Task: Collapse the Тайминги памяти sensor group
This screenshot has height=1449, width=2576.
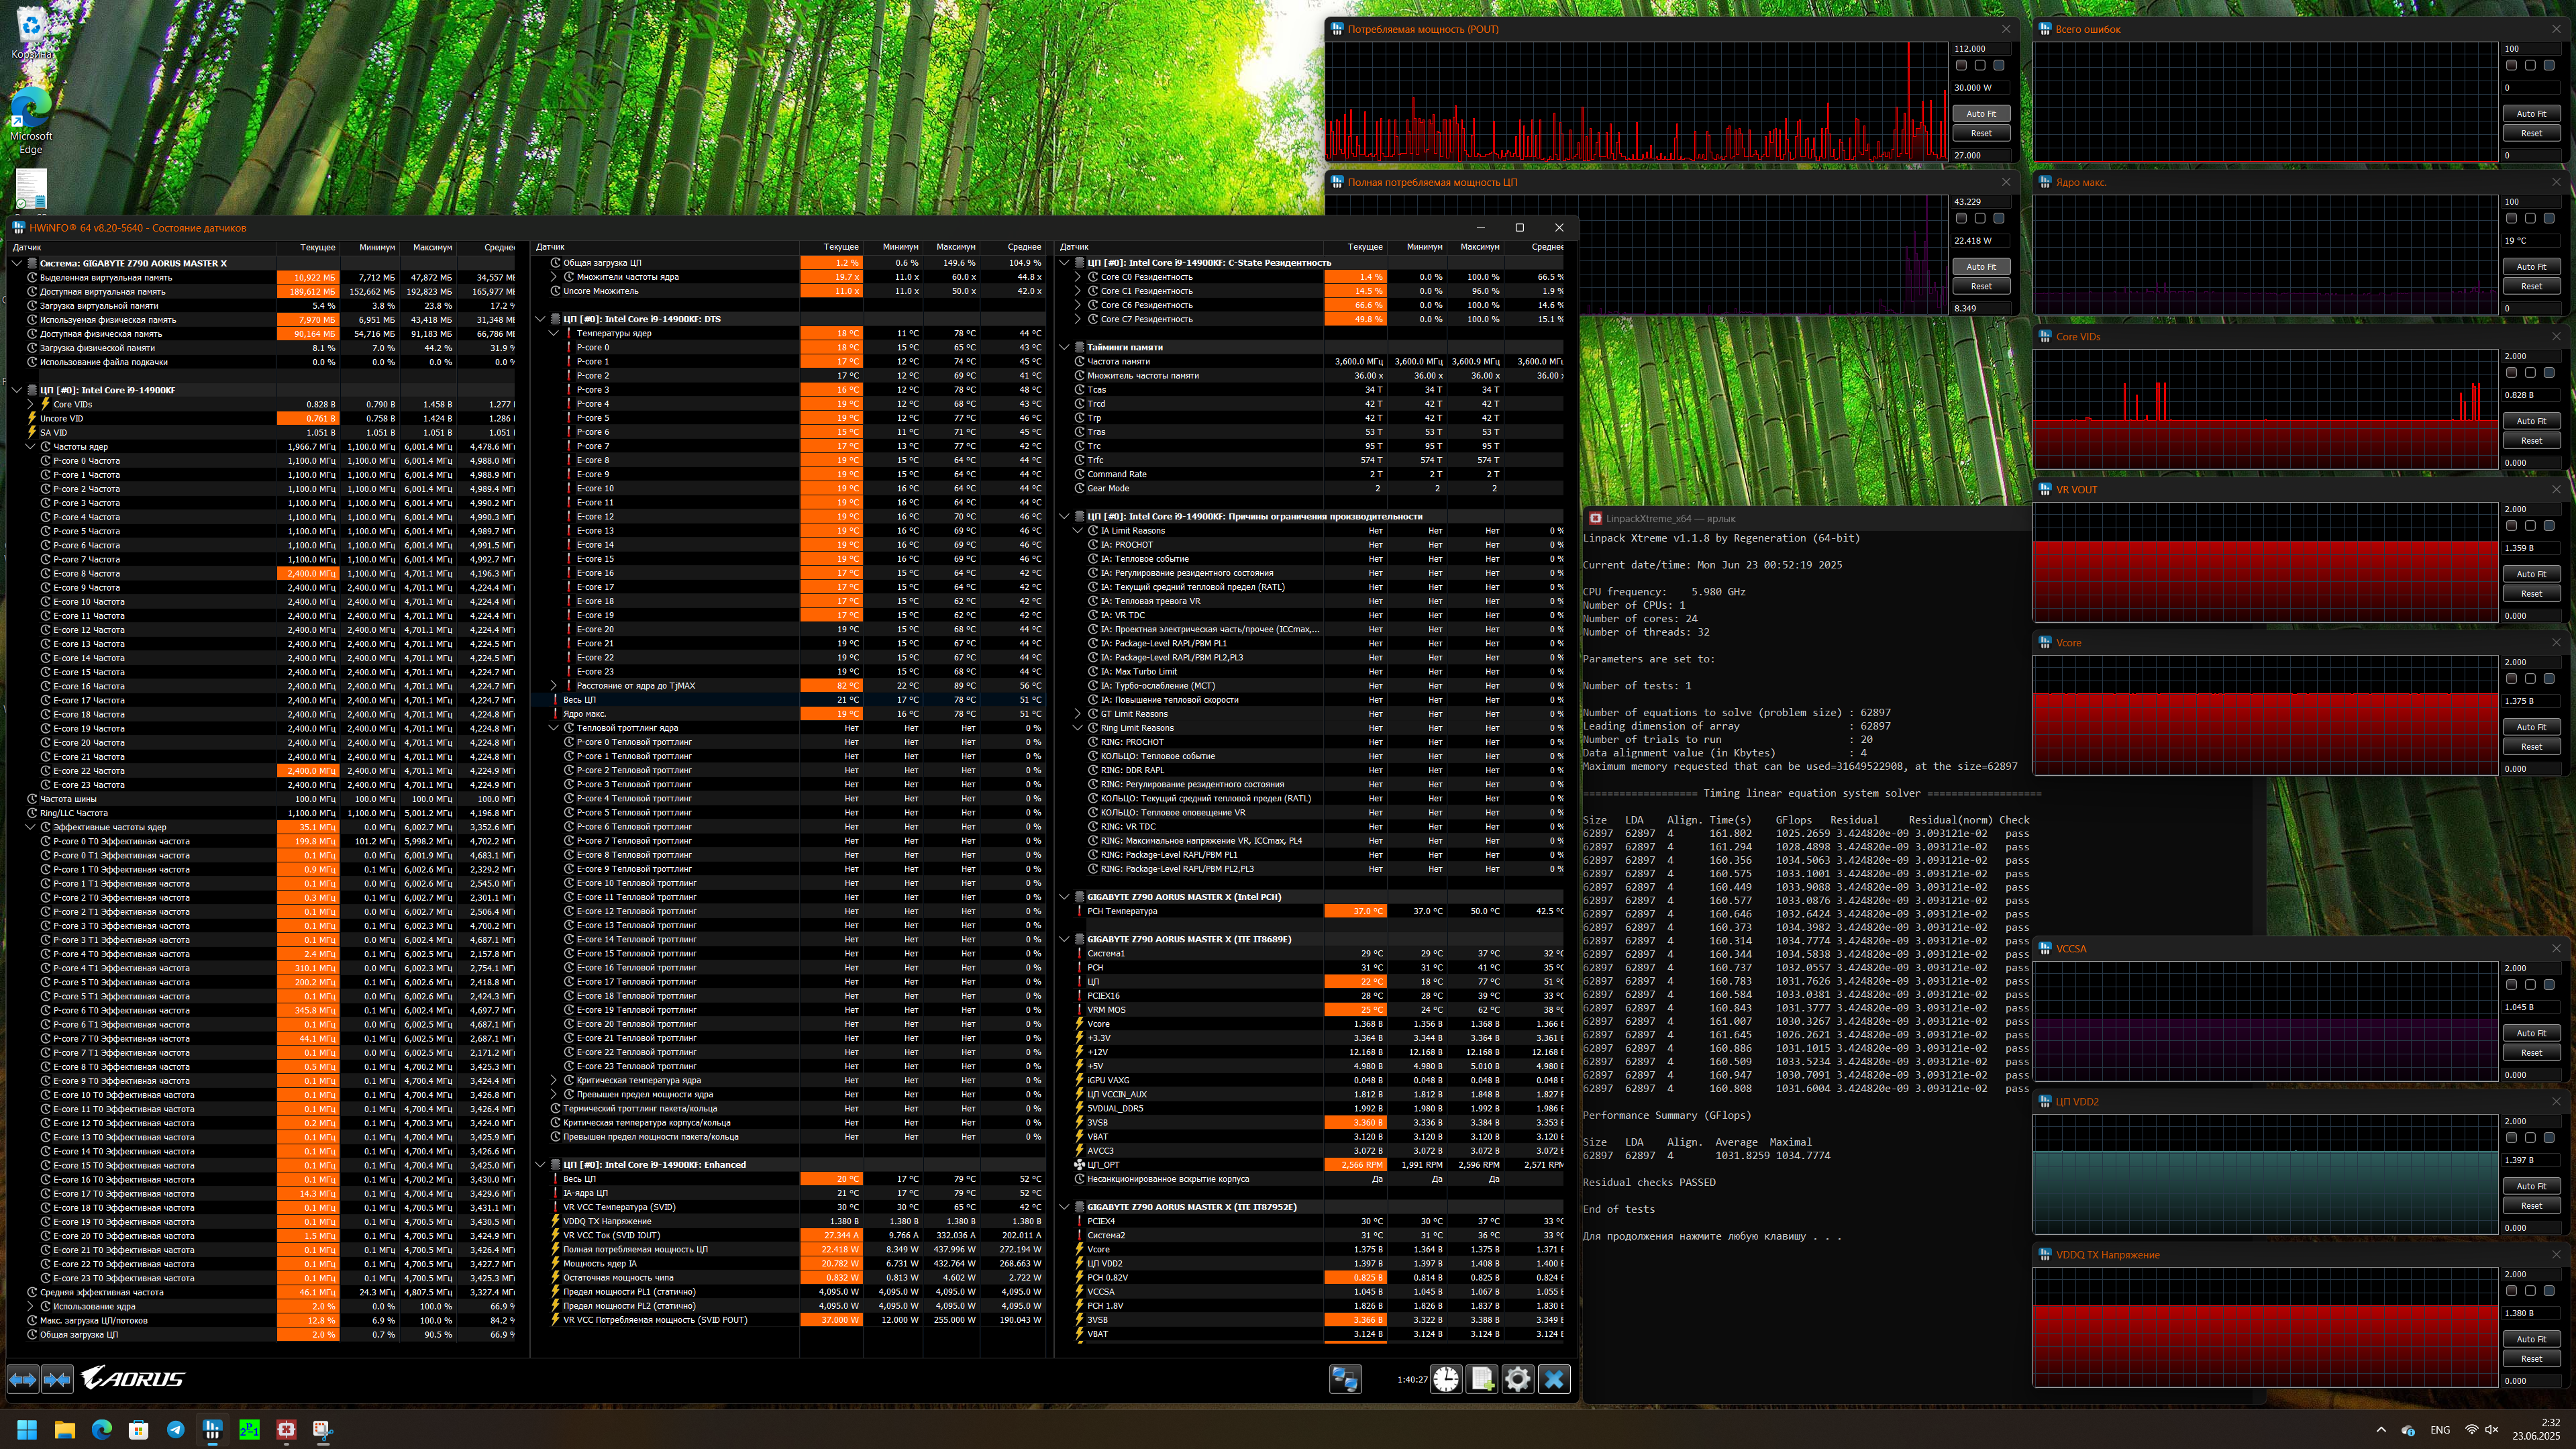Action: [1065, 347]
